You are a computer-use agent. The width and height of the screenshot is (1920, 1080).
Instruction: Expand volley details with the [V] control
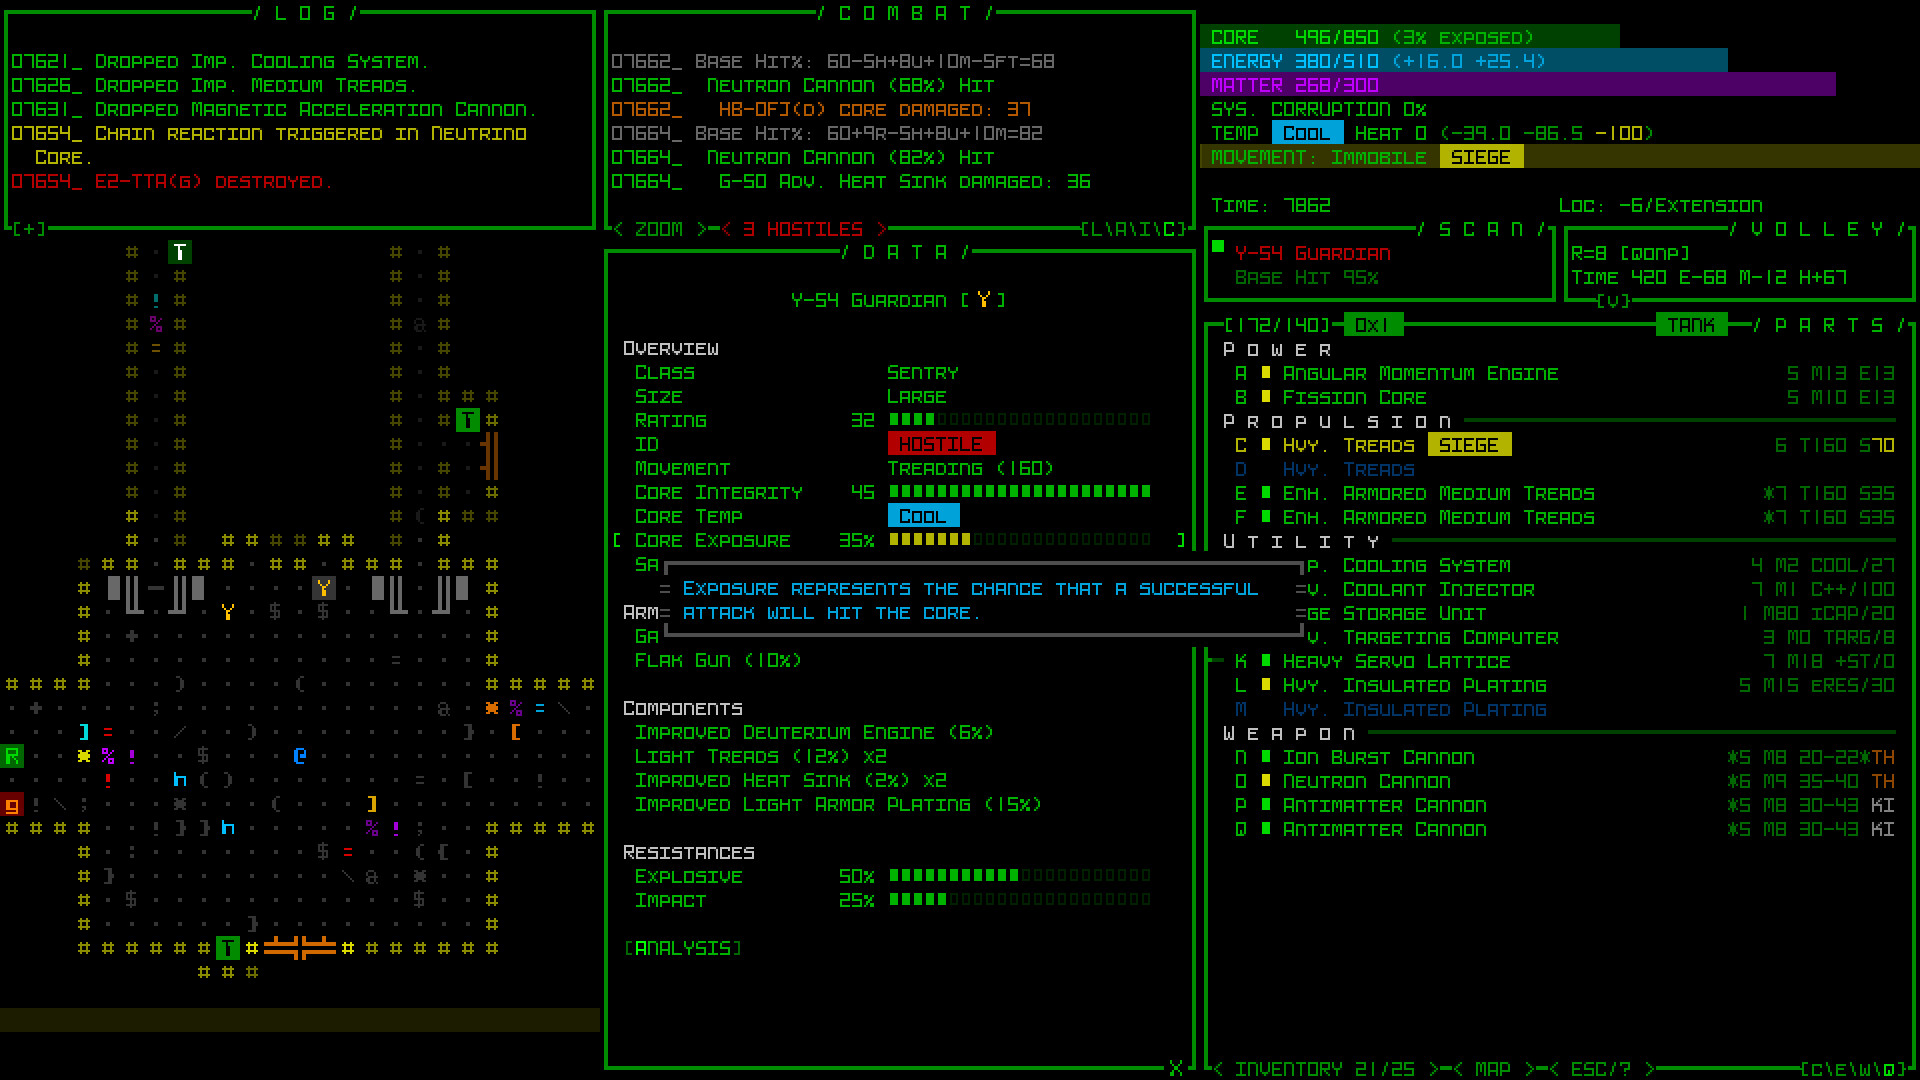[1612, 299]
